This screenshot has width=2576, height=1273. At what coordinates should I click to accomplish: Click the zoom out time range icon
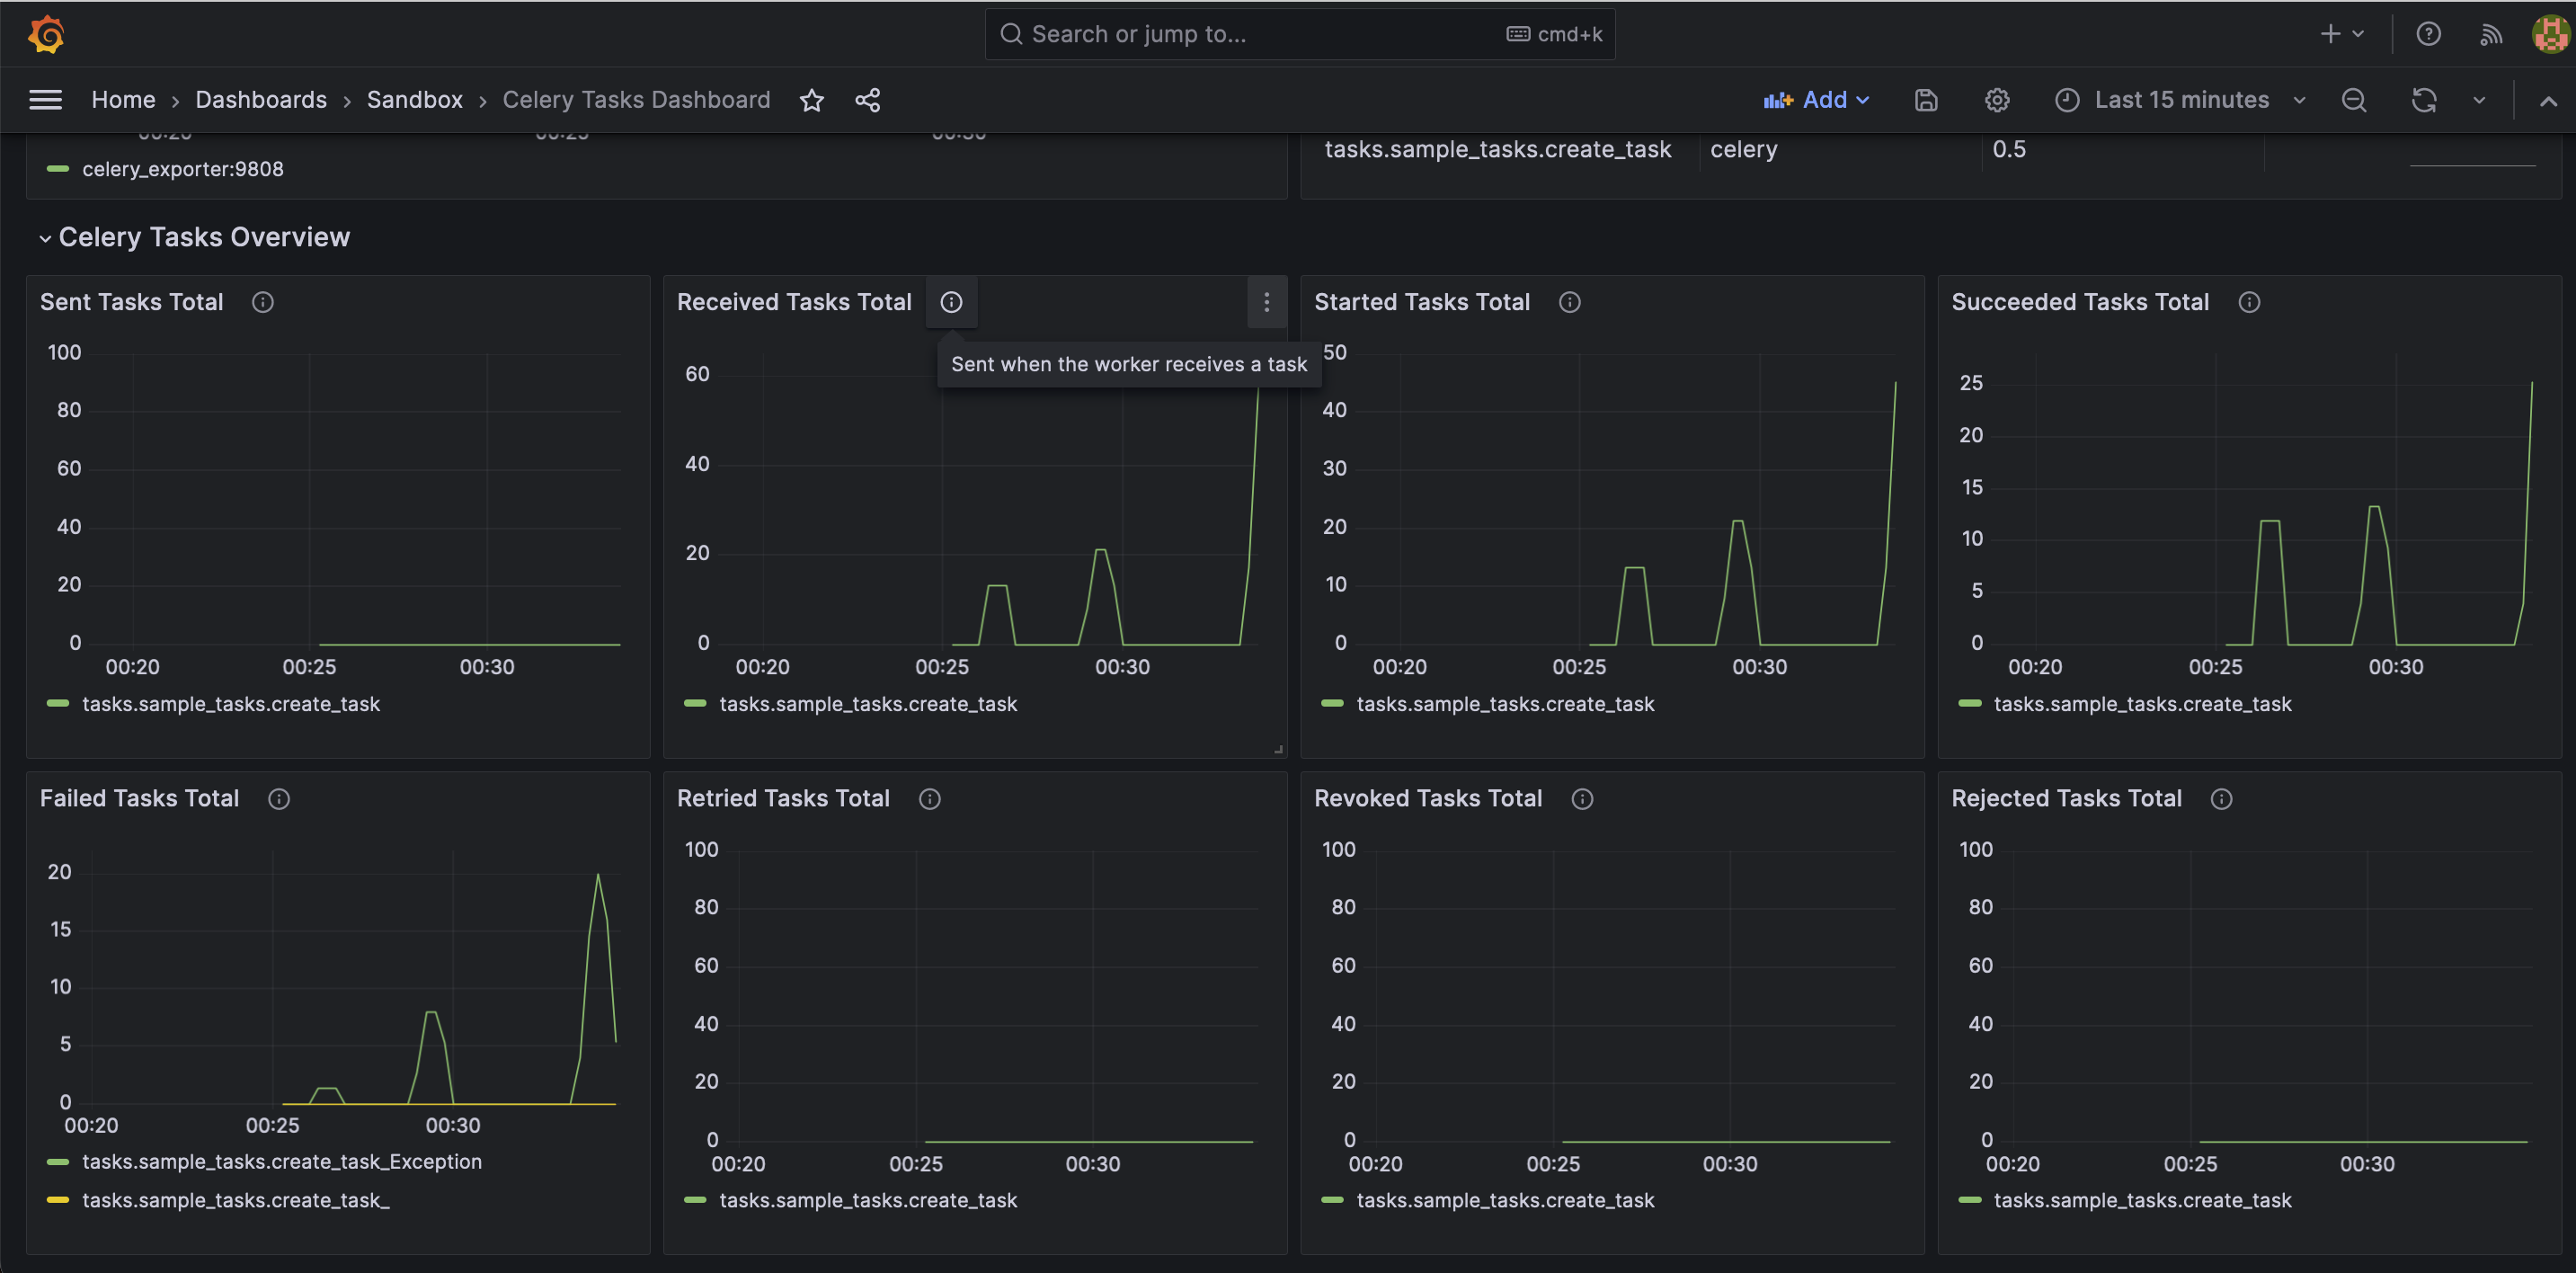tap(2354, 100)
